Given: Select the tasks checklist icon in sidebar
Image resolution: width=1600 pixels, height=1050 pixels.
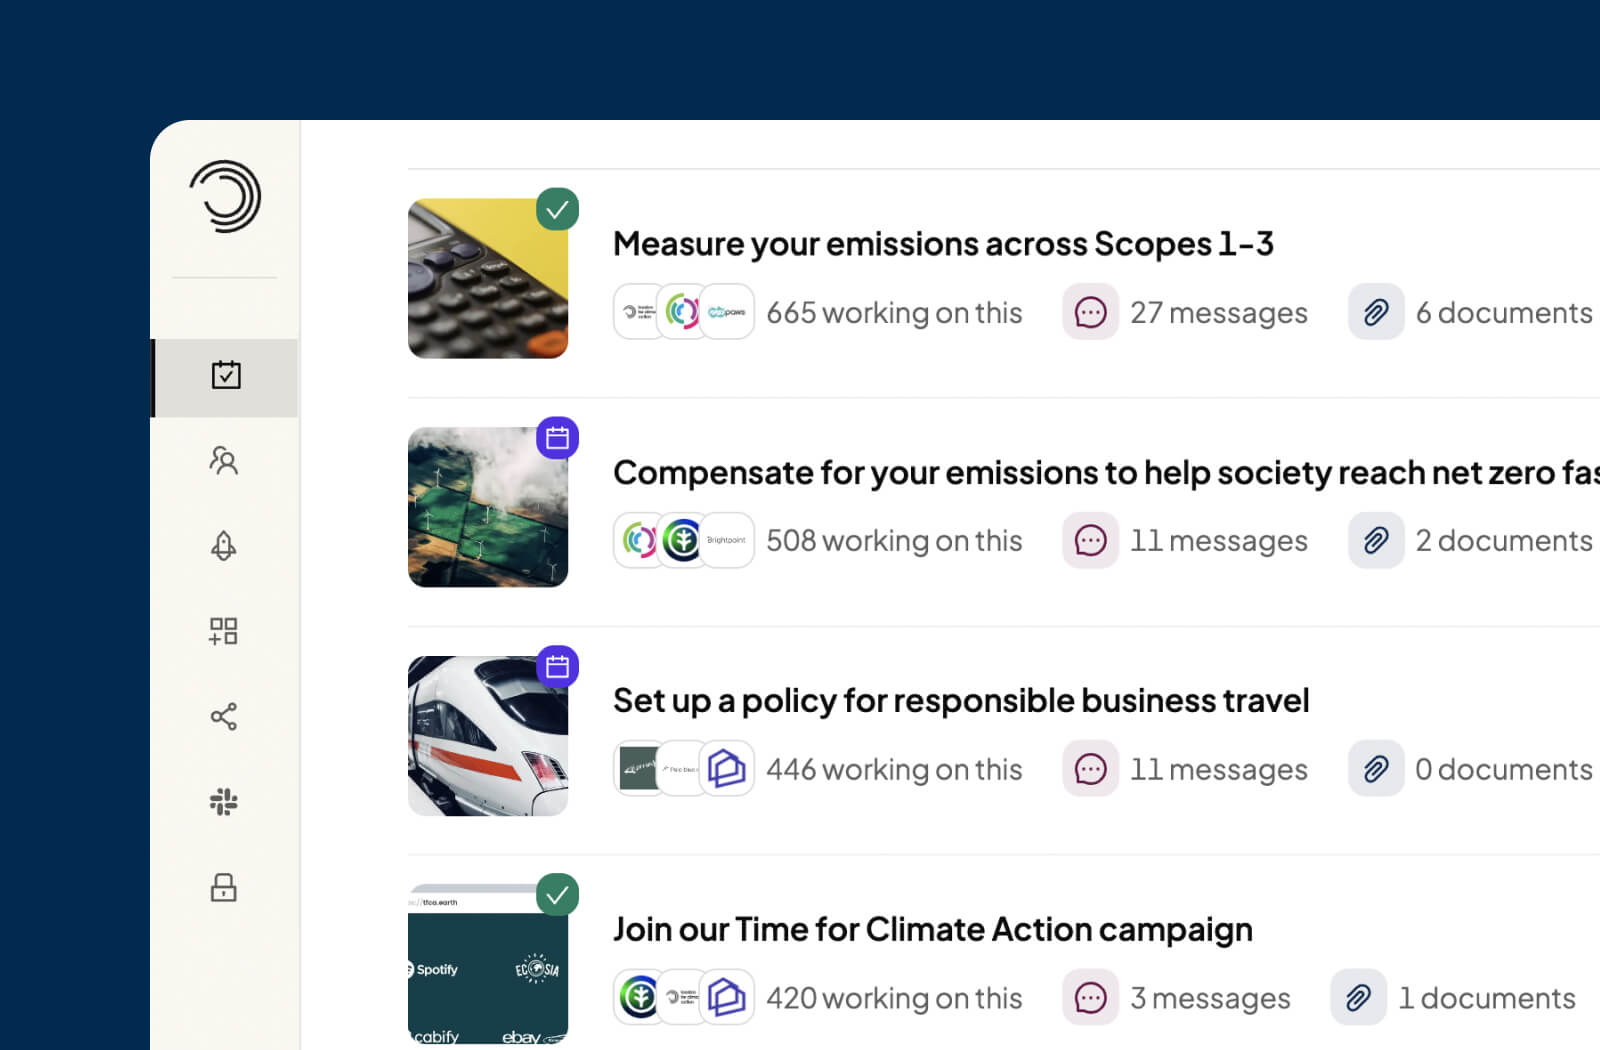Looking at the screenshot, I should pos(227,376).
